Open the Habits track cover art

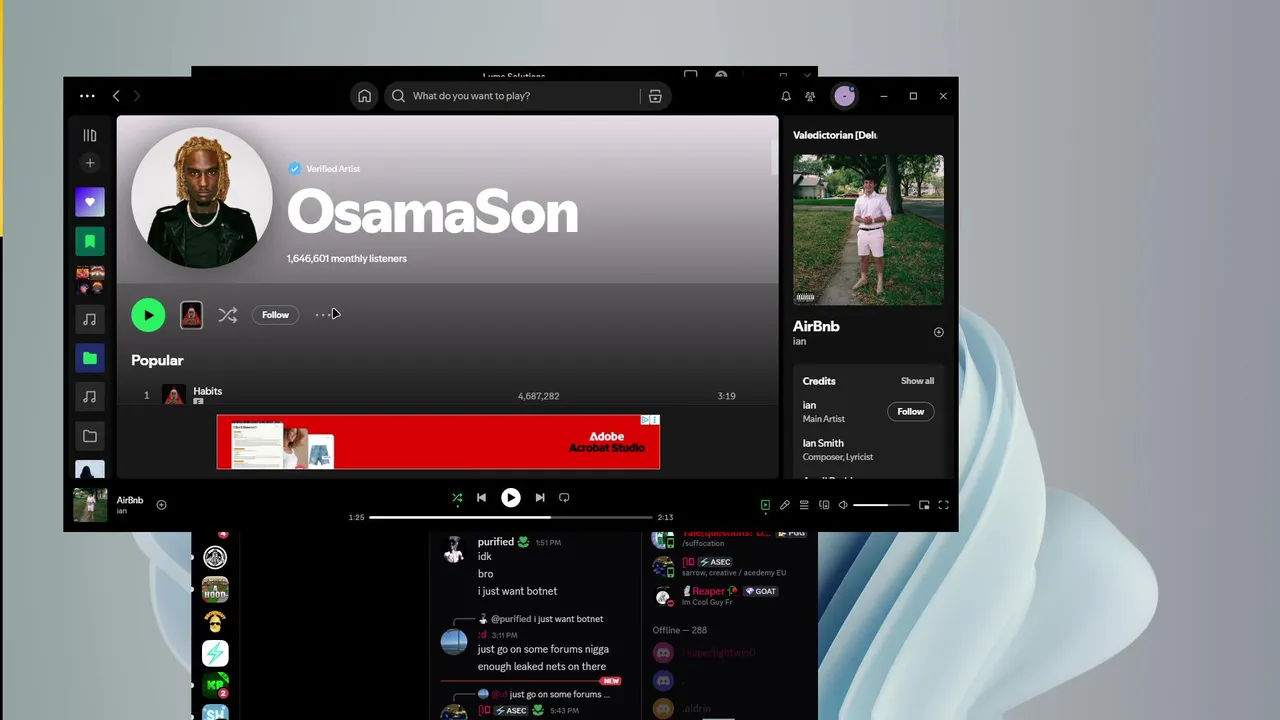[x=174, y=395]
